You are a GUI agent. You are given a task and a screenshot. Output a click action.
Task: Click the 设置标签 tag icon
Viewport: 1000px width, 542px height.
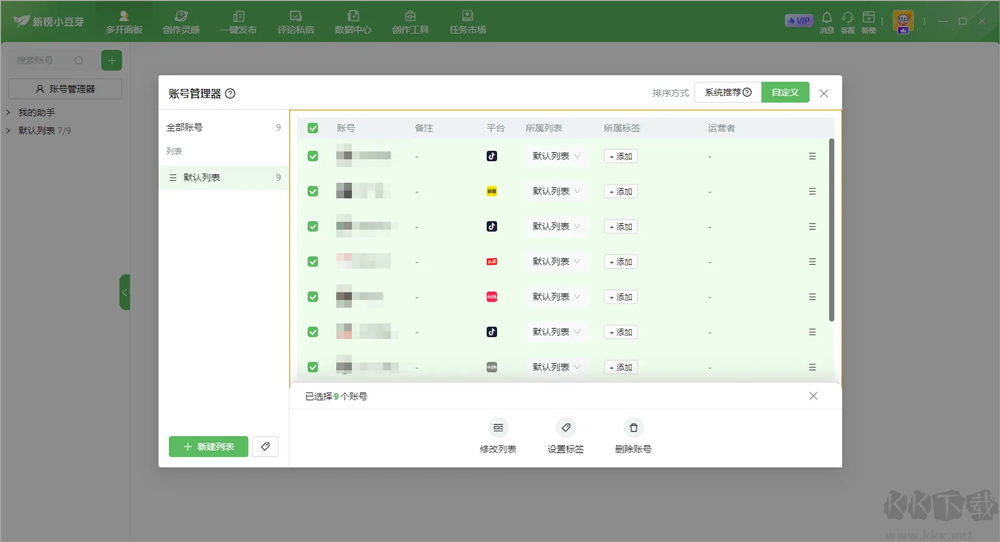pos(565,427)
